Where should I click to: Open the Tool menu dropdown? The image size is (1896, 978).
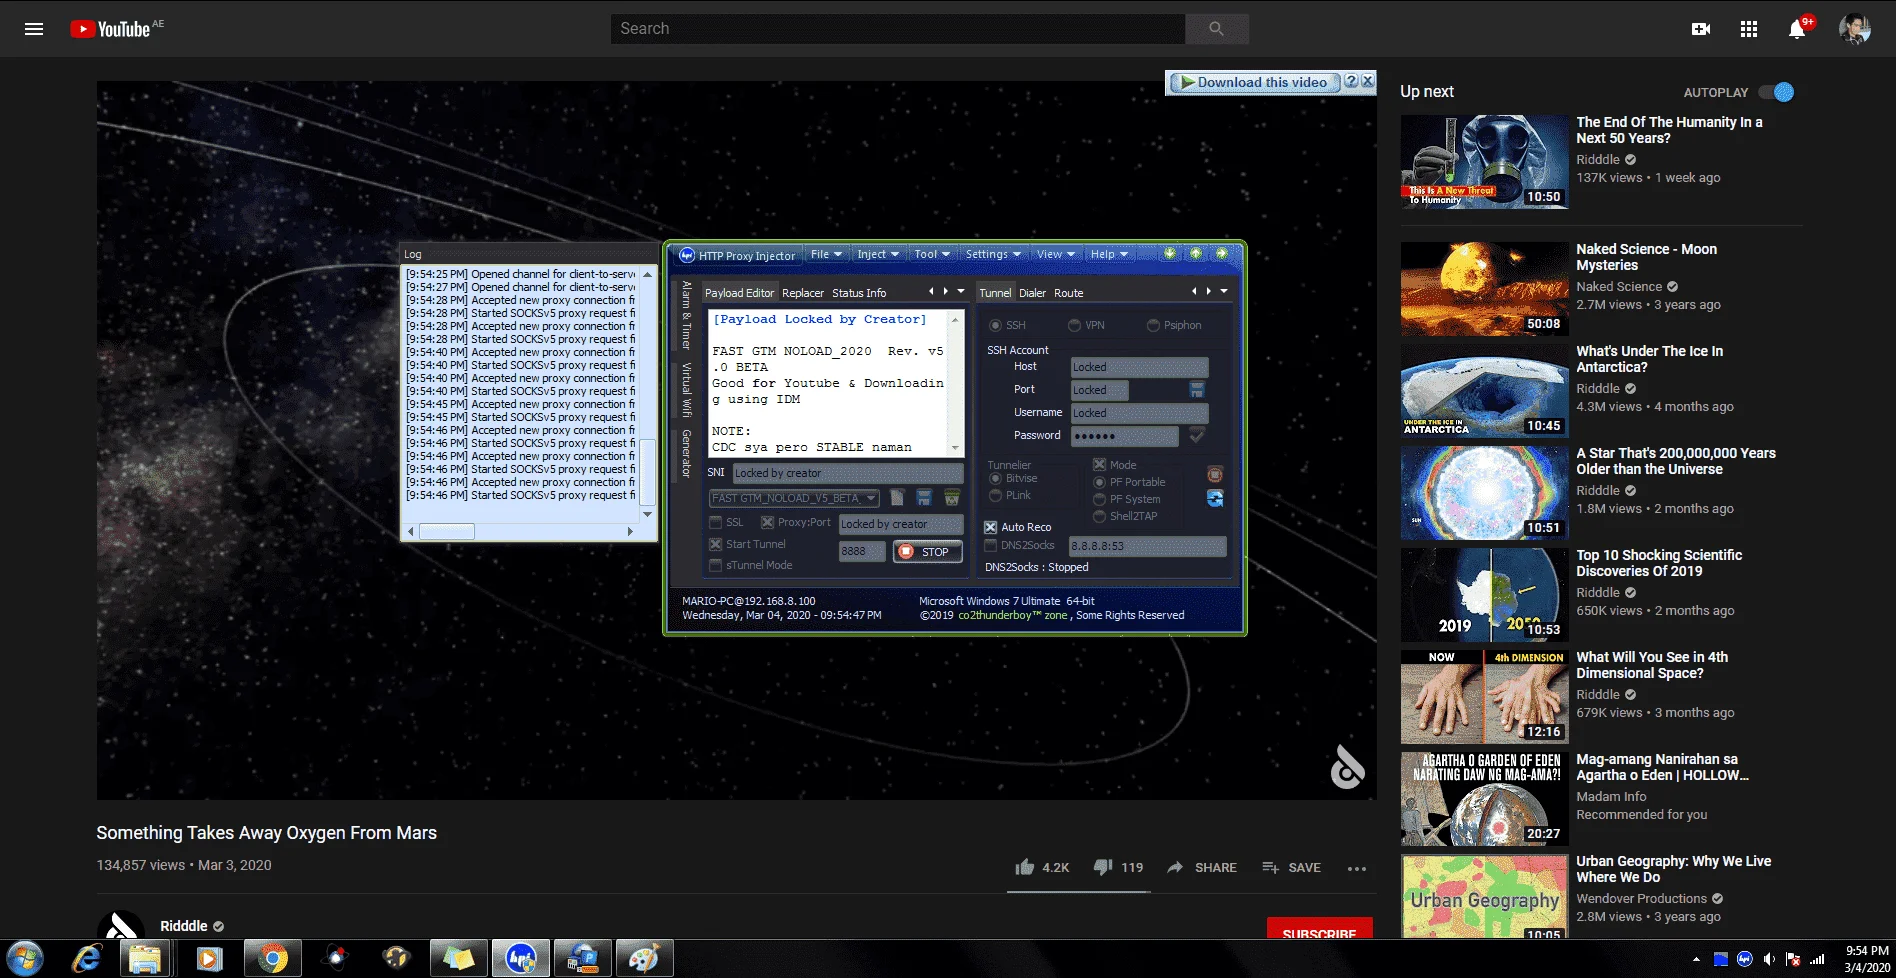coord(932,254)
